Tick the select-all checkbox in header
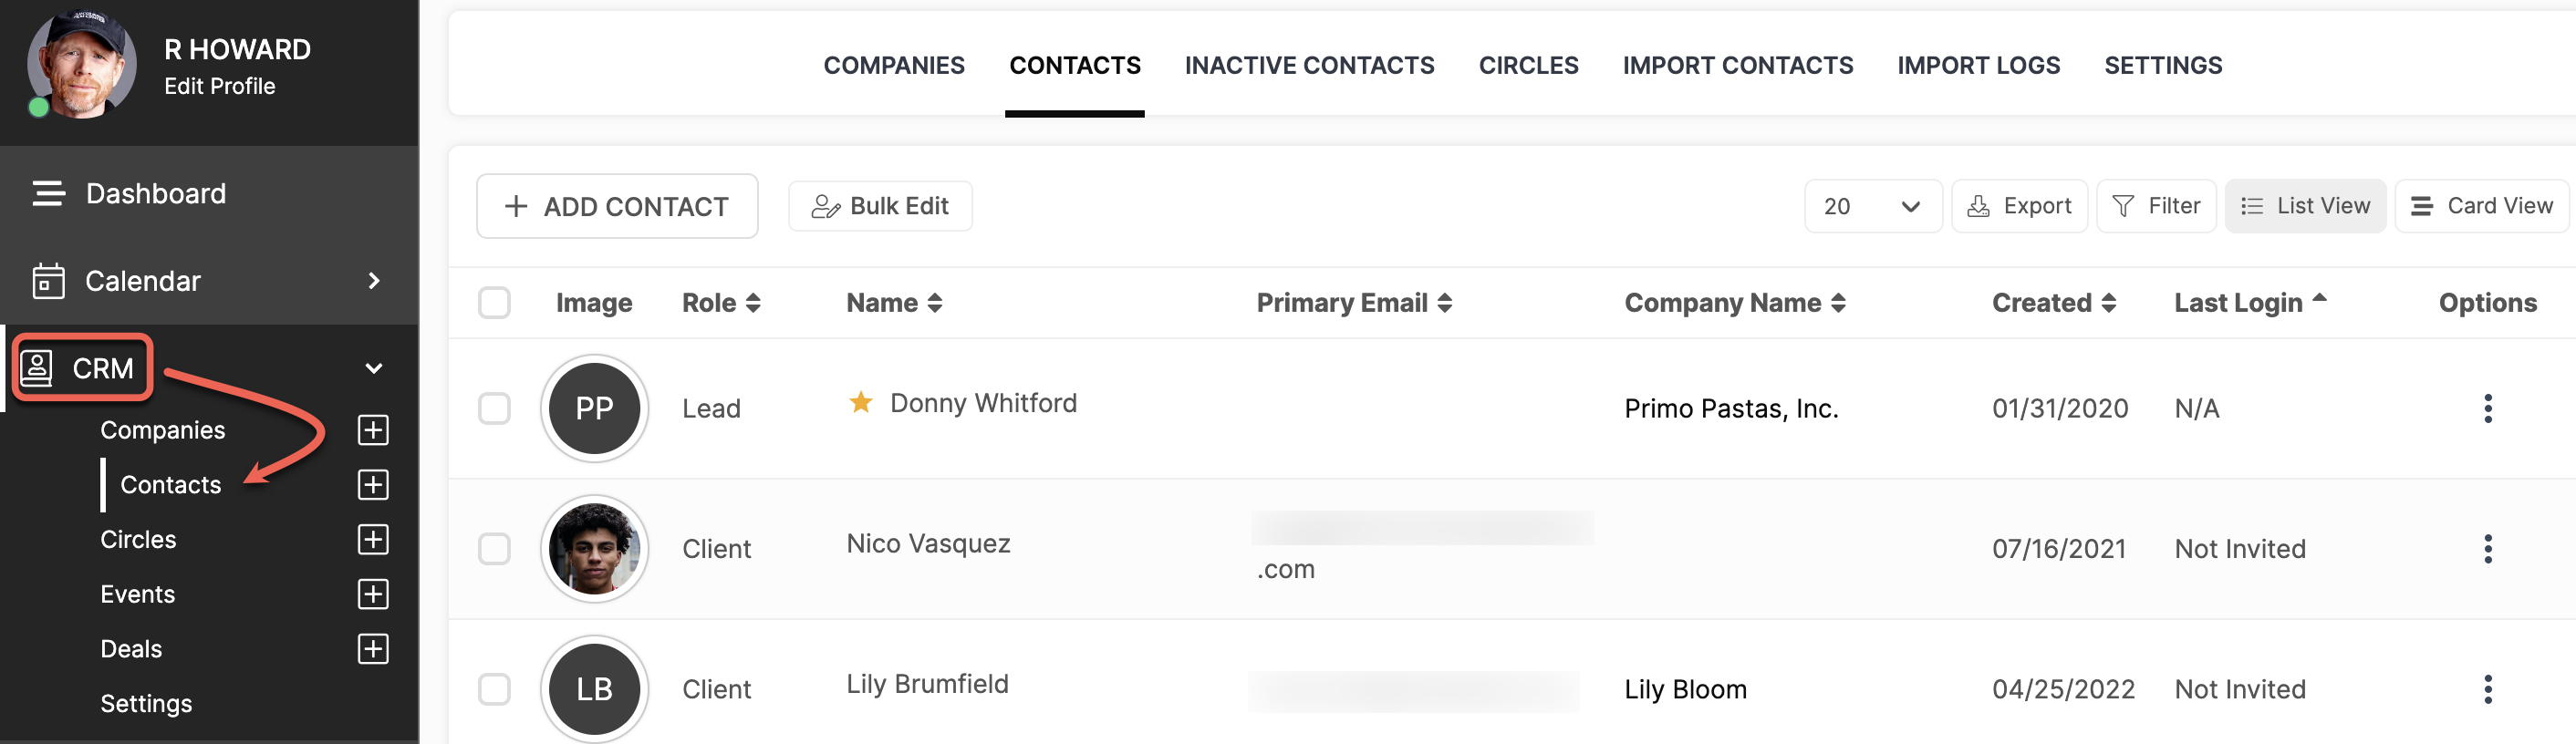 coord(494,302)
